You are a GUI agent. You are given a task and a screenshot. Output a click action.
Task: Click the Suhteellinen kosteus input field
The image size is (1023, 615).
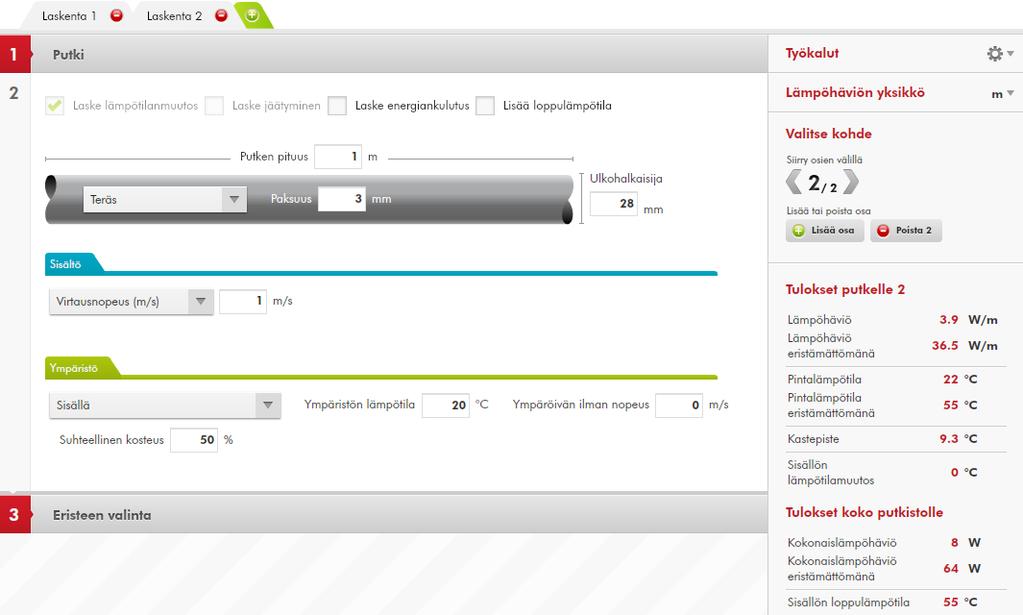pos(194,440)
